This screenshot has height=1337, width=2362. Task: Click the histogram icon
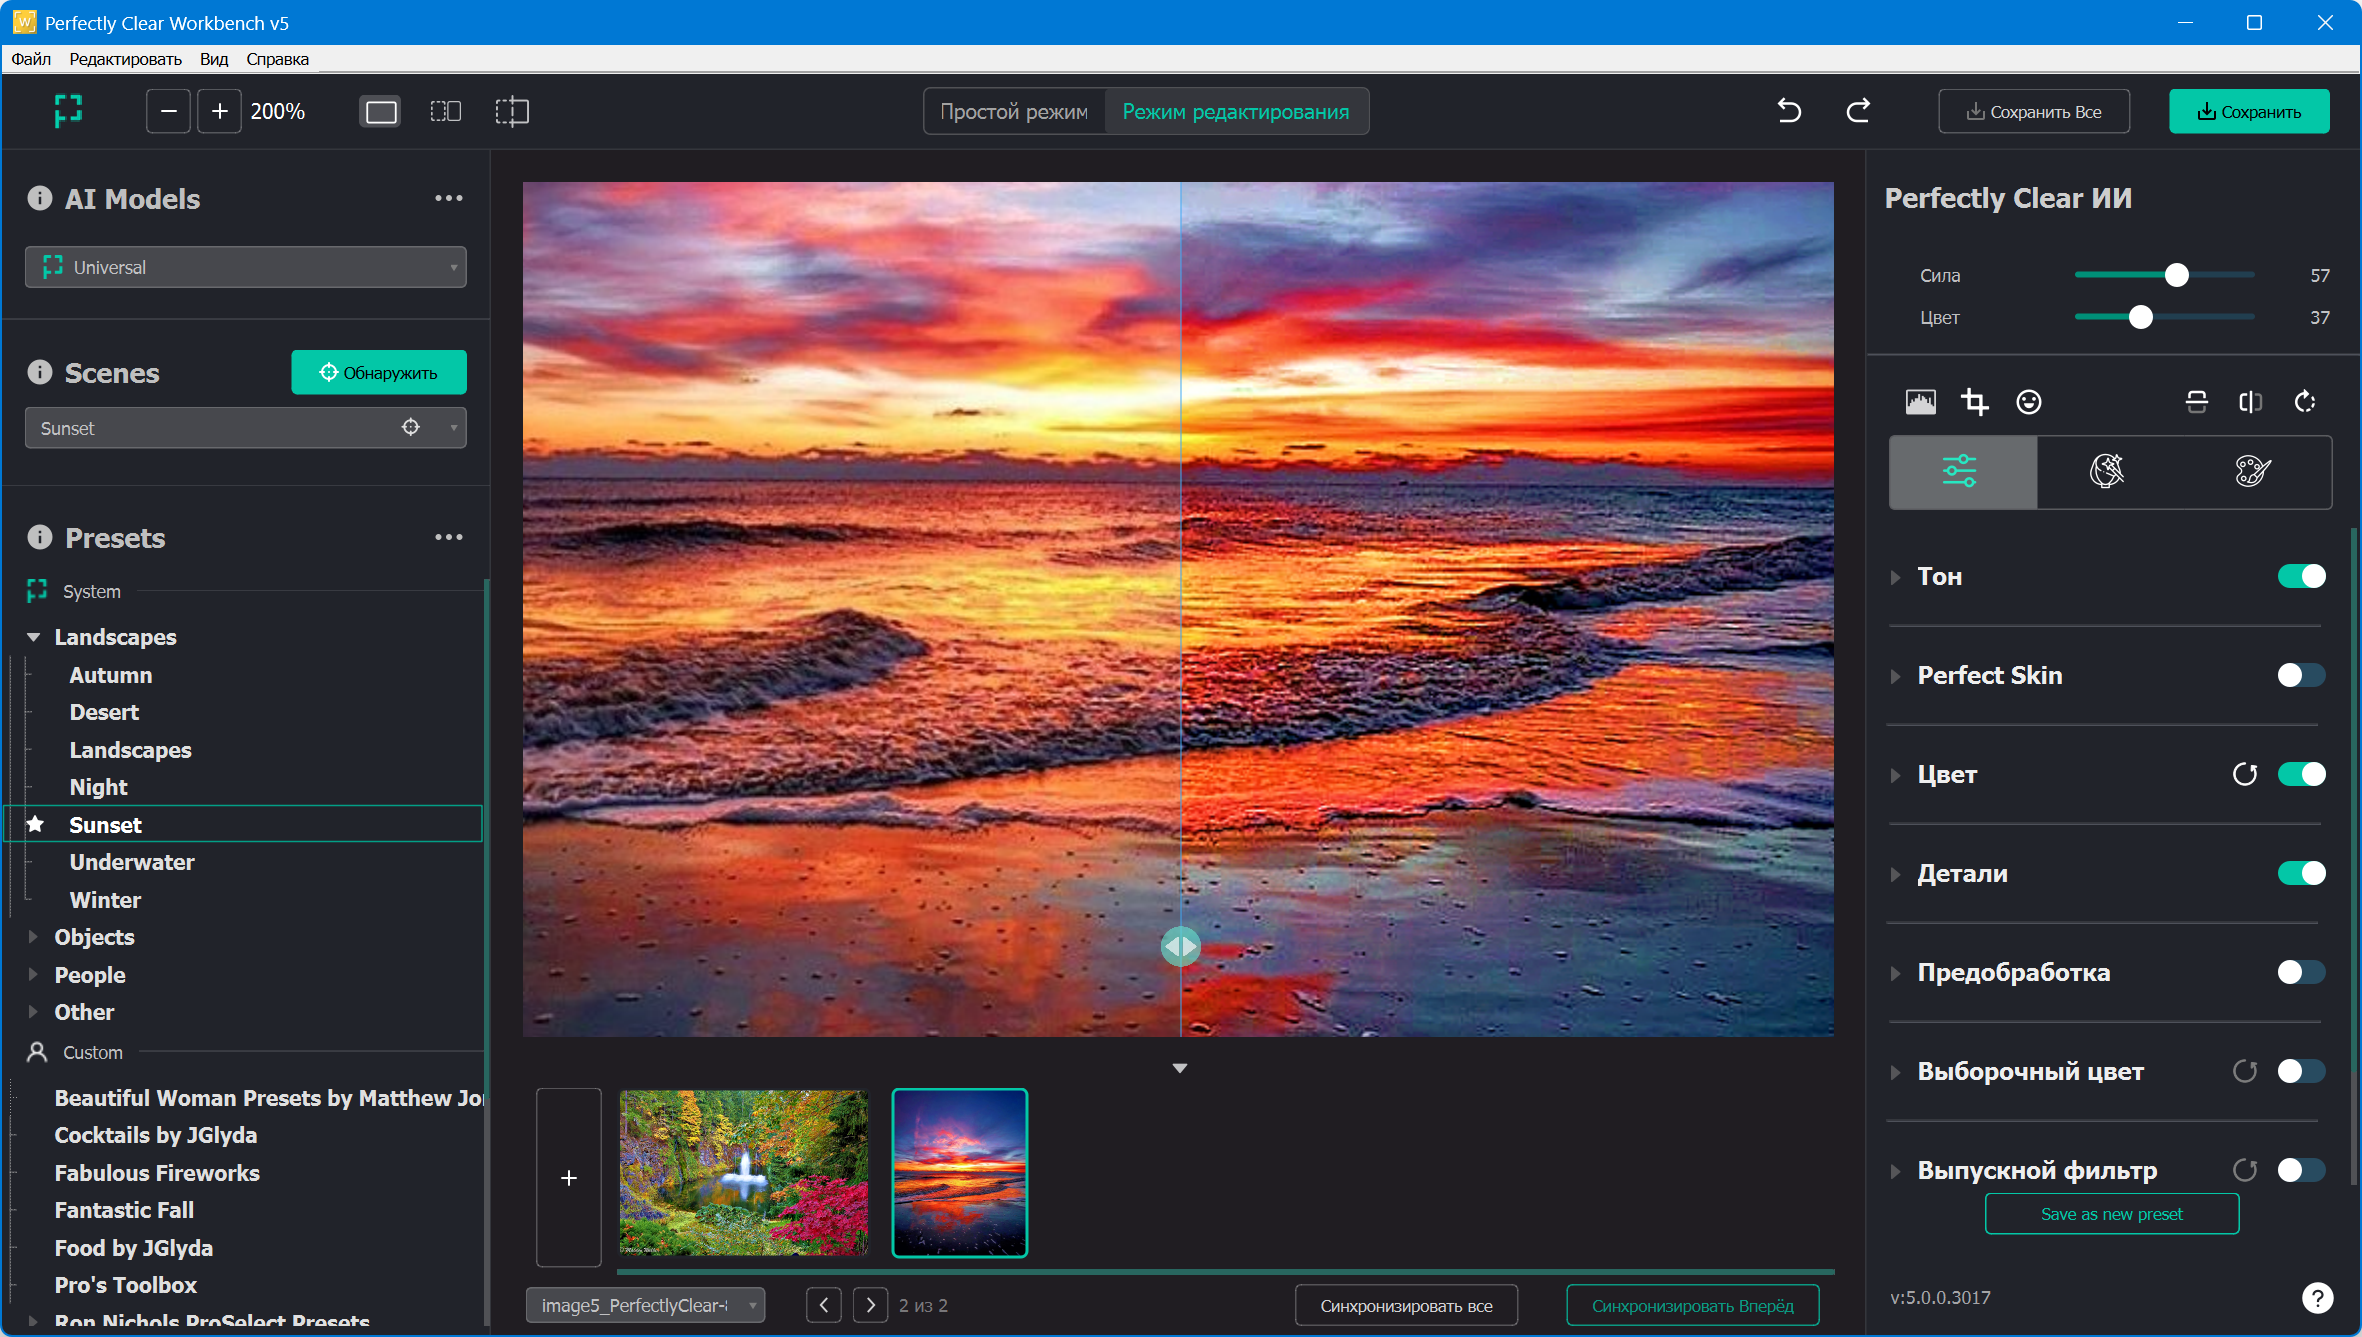coord(1920,402)
